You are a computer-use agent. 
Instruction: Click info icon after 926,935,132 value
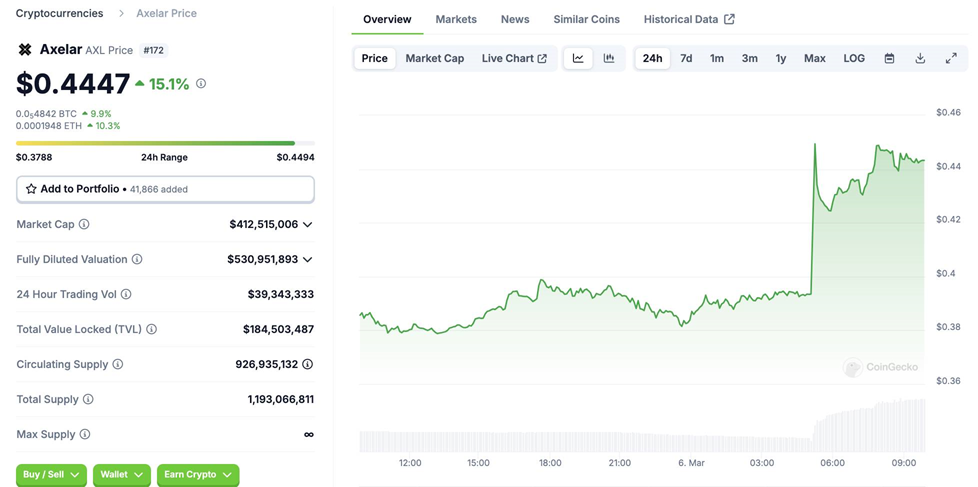tap(307, 364)
